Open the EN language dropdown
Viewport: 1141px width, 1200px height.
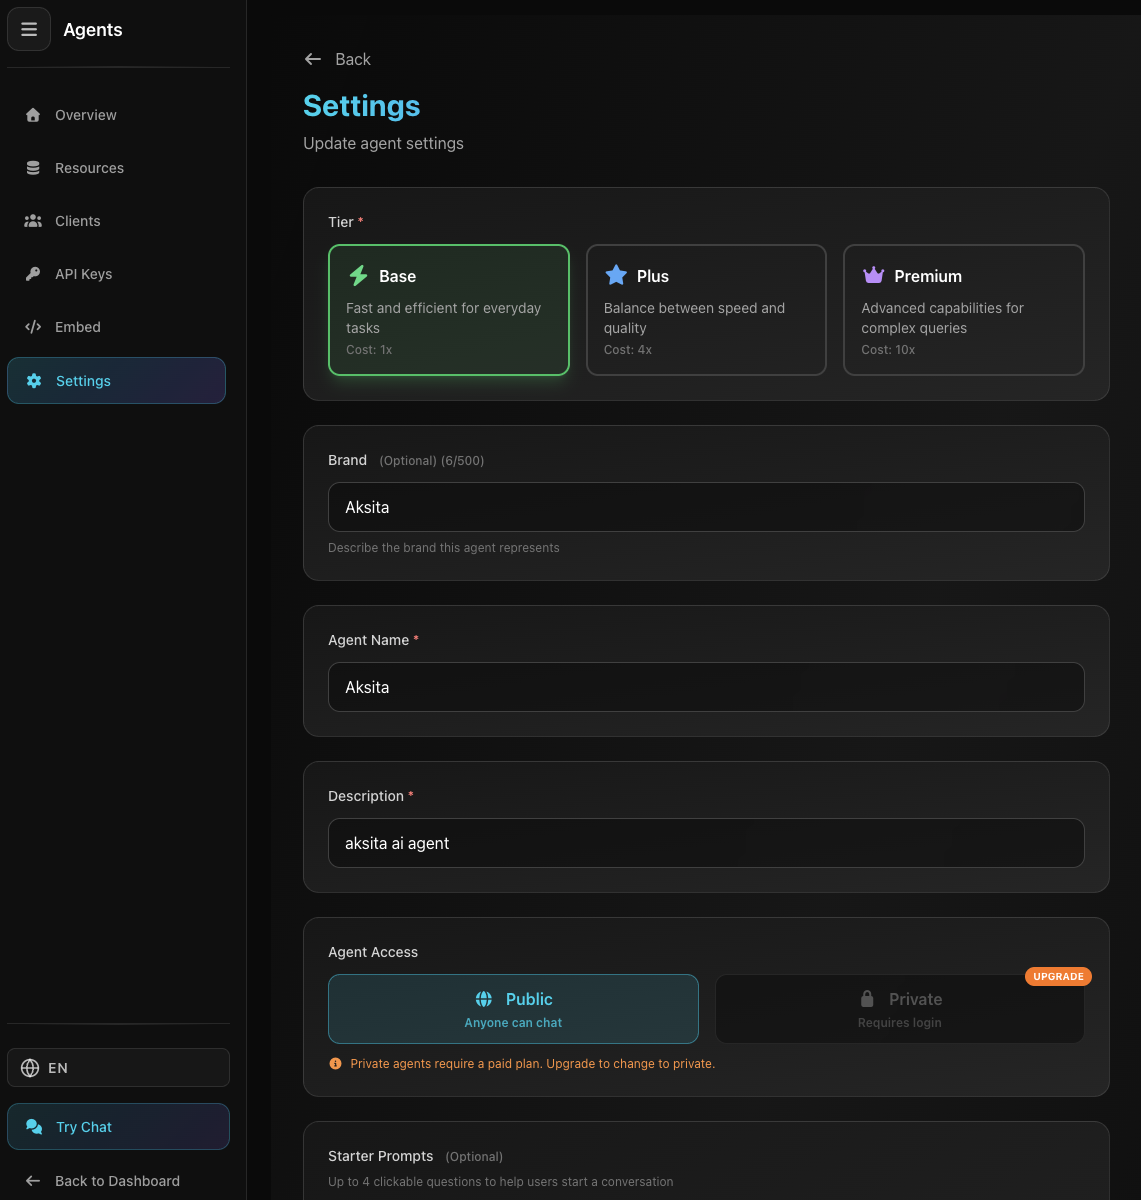click(118, 1068)
